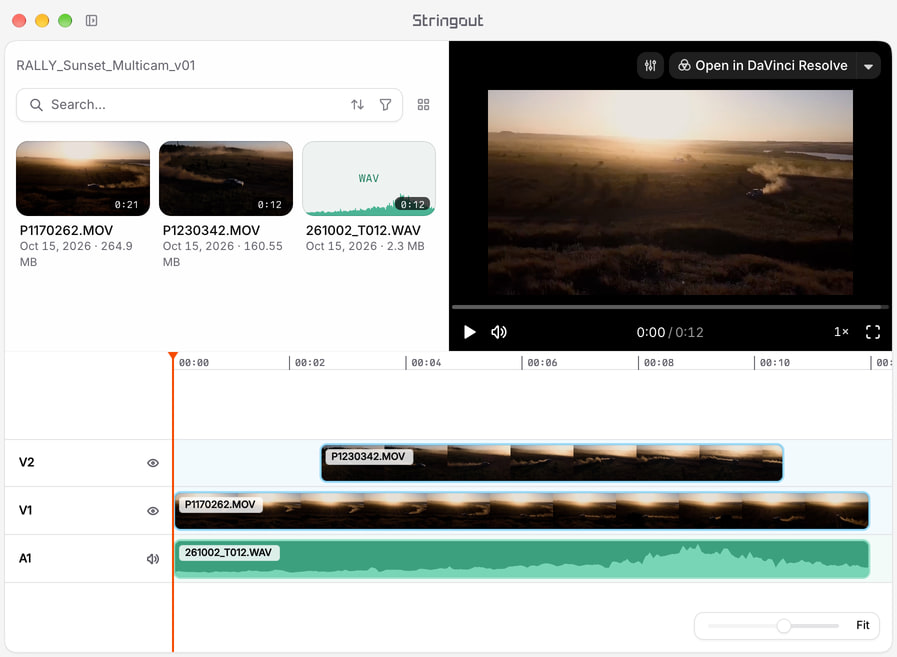Select the P1170262.MOV thumbnail
Image resolution: width=897 pixels, height=657 pixels.
click(x=83, y=179)
